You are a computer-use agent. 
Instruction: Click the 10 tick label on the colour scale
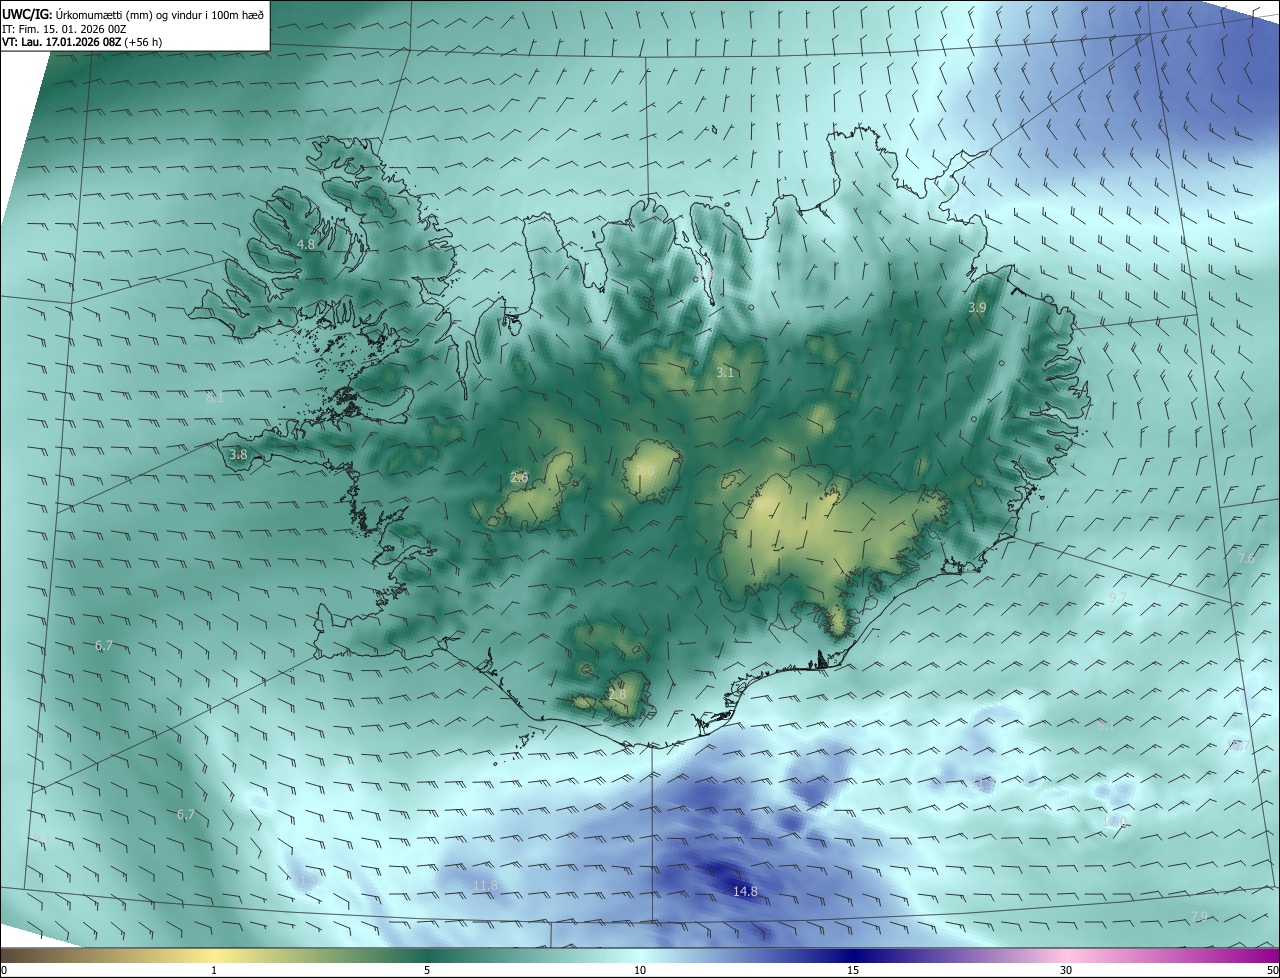pos(640,970)
